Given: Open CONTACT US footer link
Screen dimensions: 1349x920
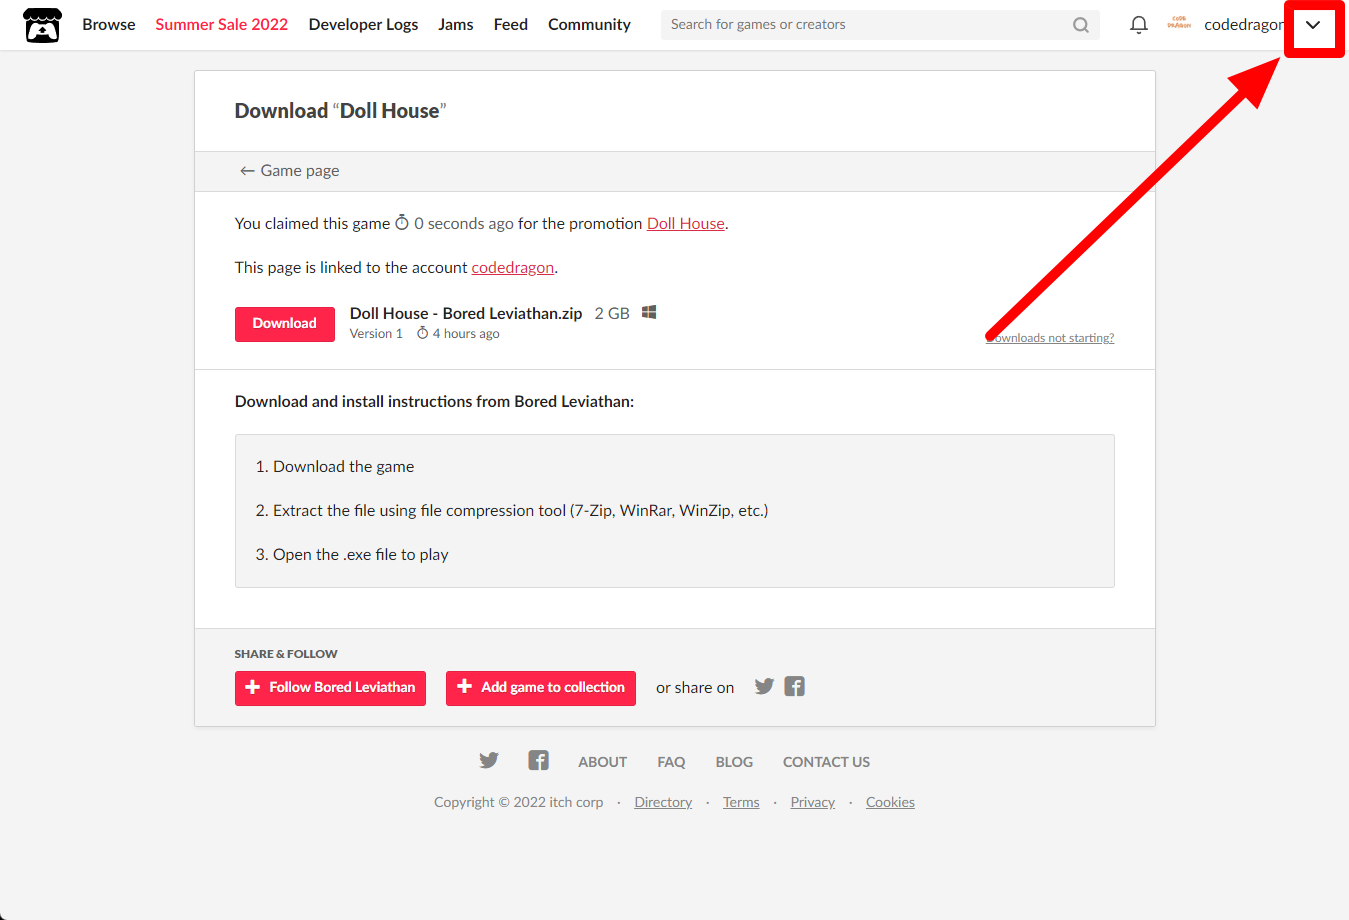Looking at the screenshot, I should (x=826, y=762).
